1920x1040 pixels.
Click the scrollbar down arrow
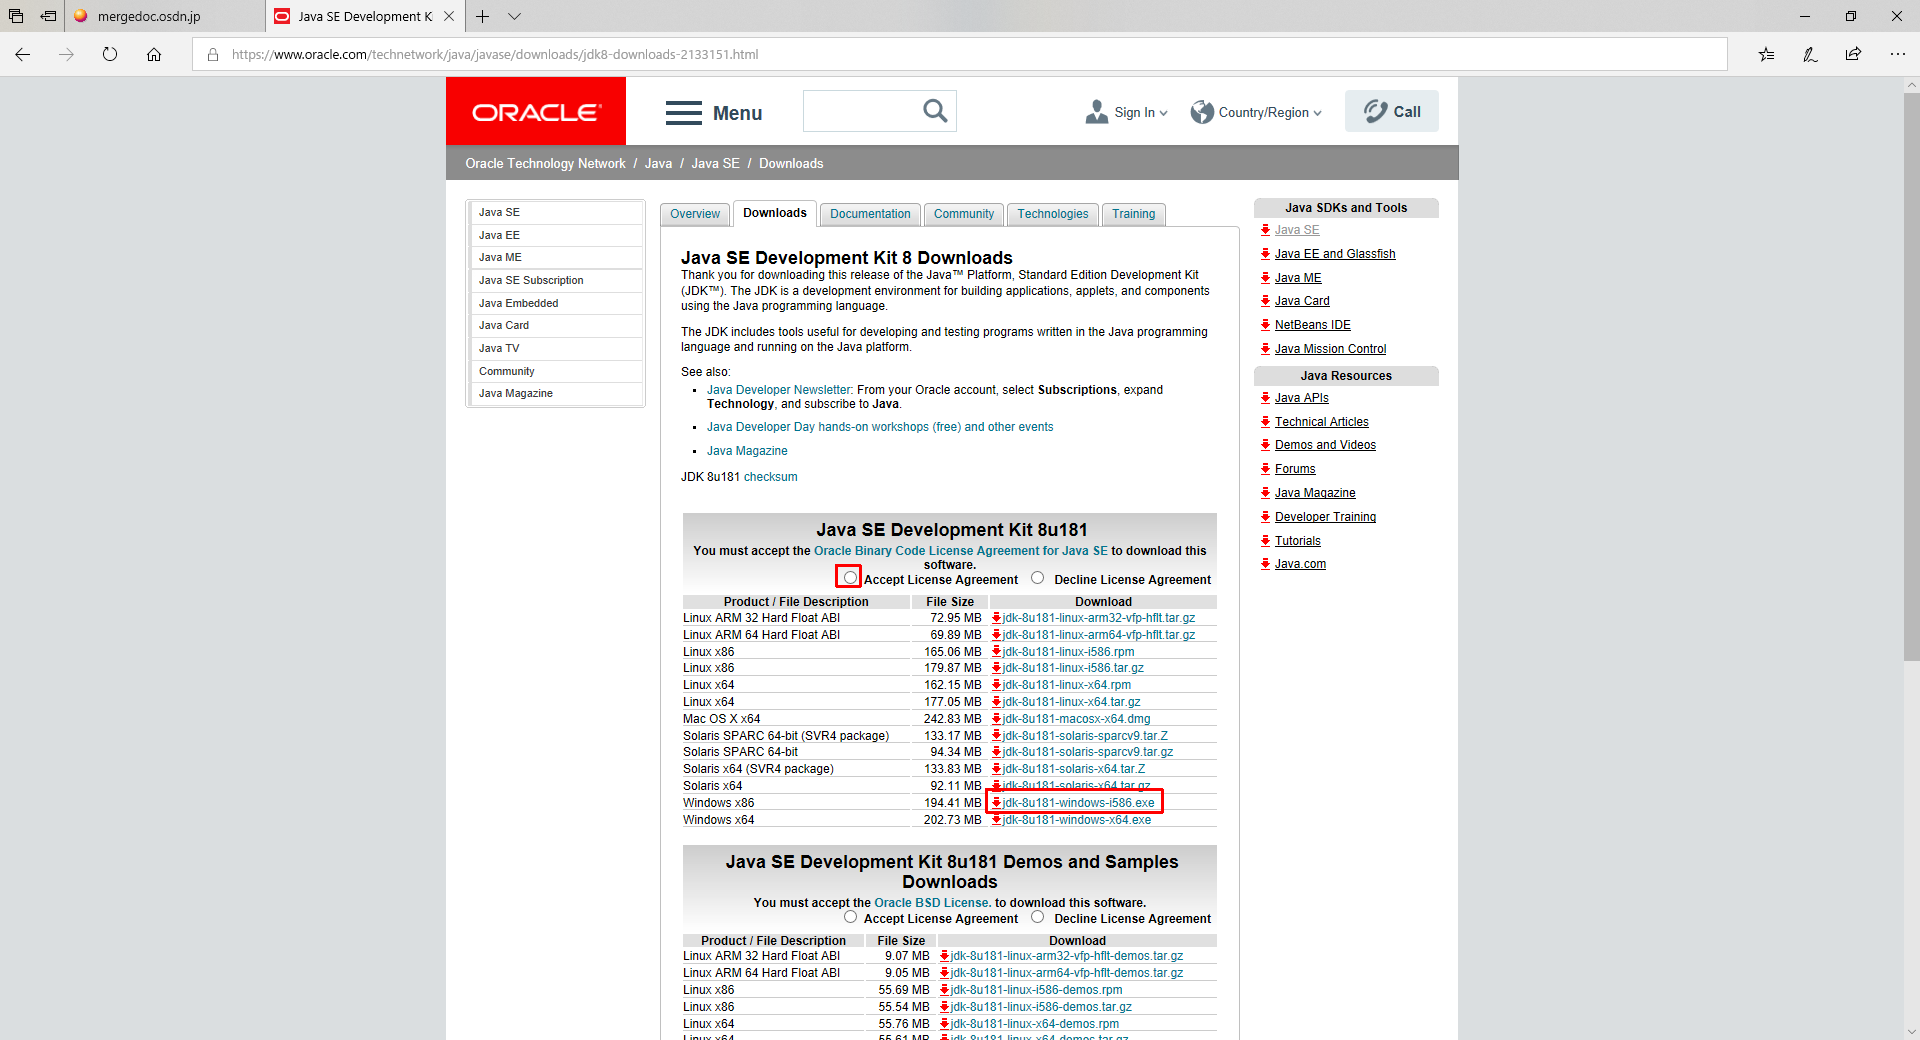click(x=1911, y=1031)
